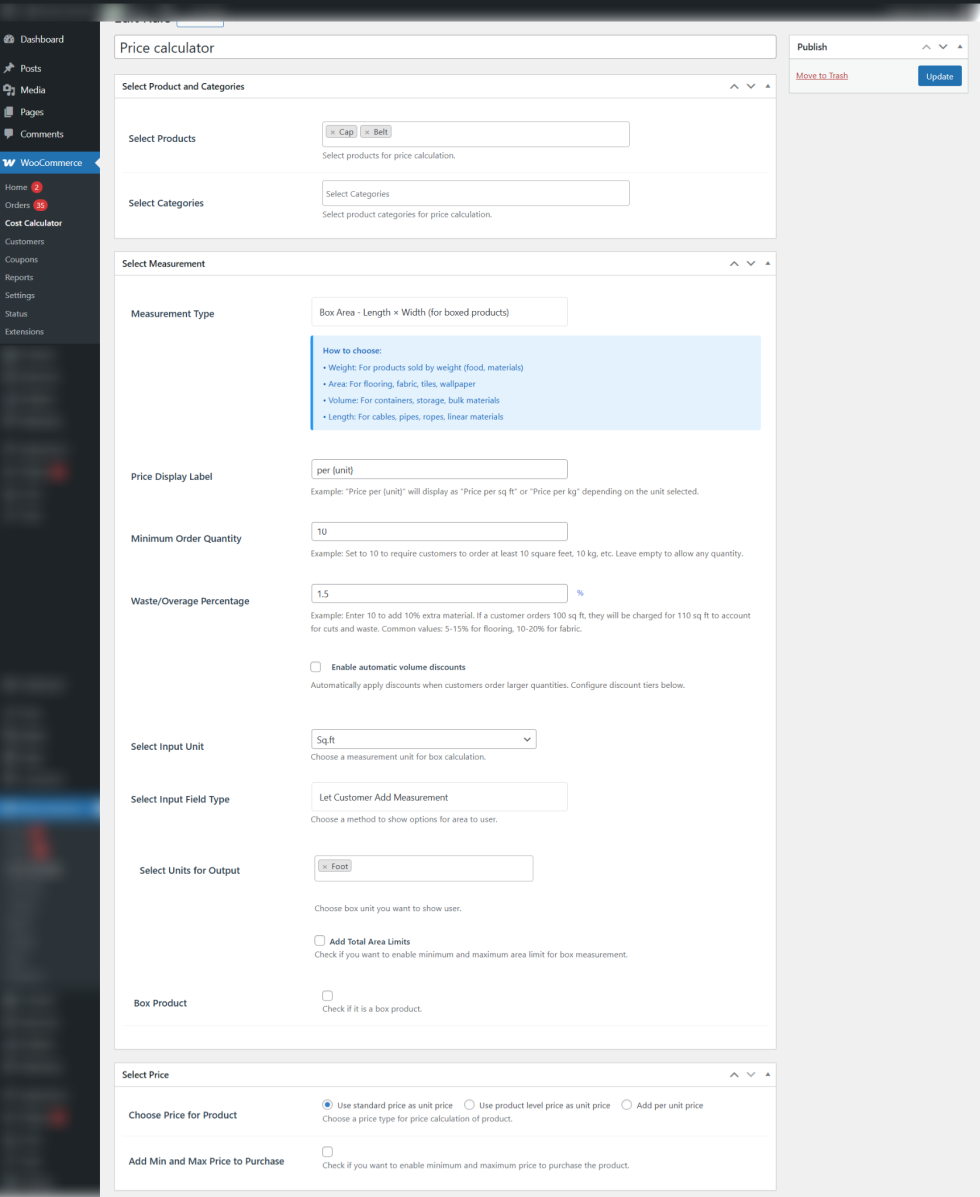Open the Select Input Unit dropdown
980x1197 pixels.
click(423, 739)
